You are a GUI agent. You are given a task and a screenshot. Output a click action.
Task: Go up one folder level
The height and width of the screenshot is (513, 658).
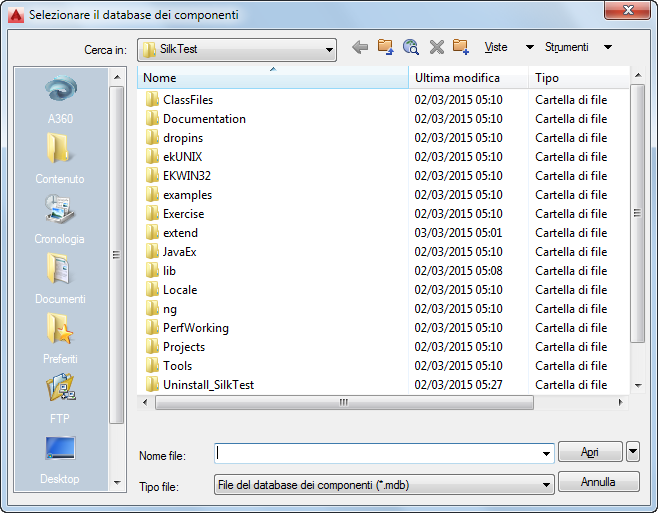[x=385, y=47]
